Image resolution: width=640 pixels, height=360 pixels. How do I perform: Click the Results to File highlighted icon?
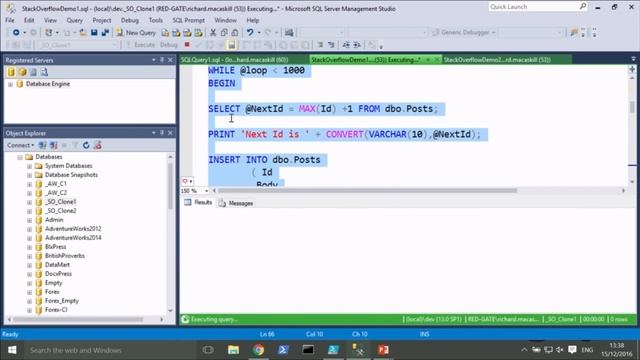tap(231, 44)
